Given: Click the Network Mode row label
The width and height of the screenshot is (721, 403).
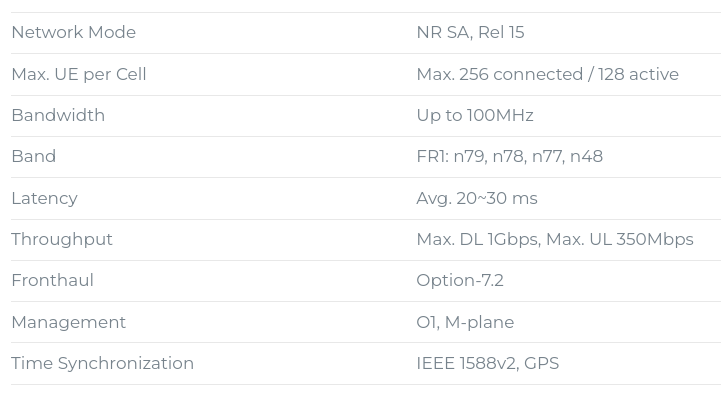Looking at the screenshot, I should (73, 32).
